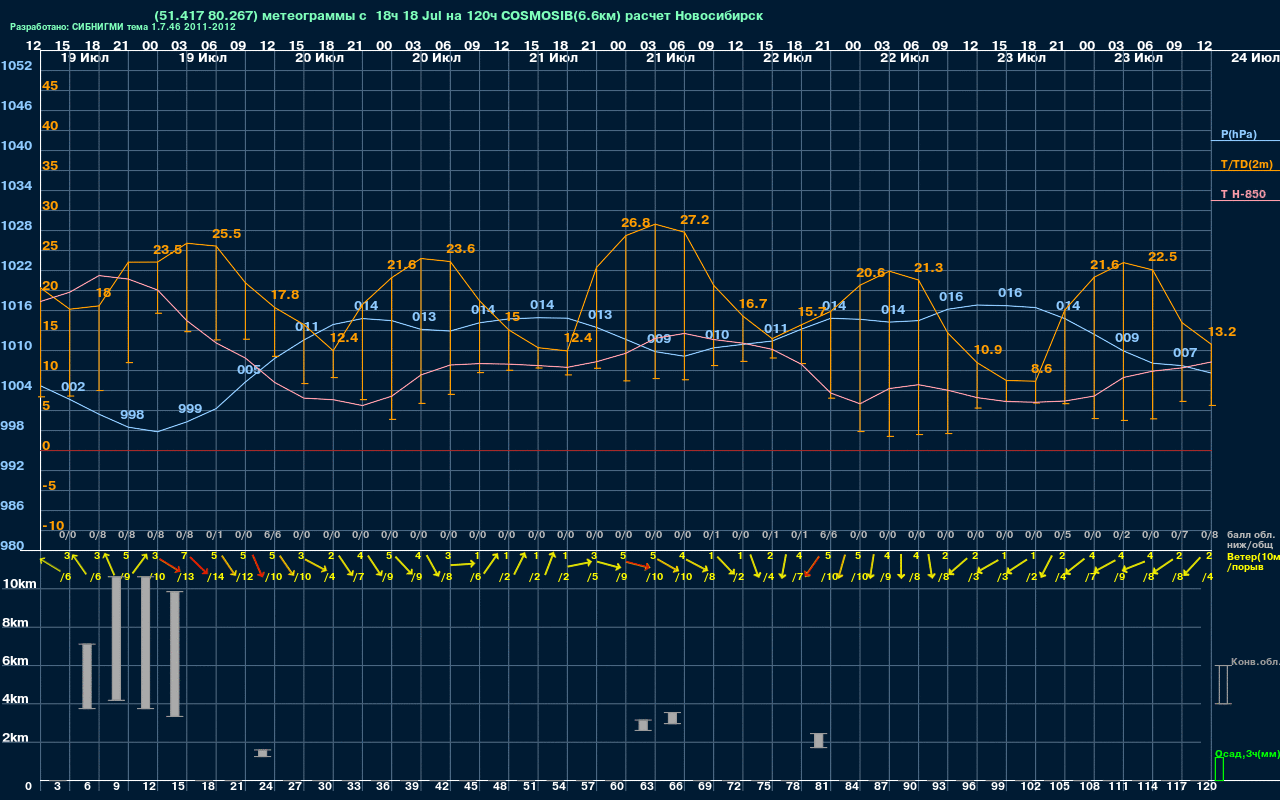
Task: Click the 25.5 temperature label
Action: click(x=226, y=233)
